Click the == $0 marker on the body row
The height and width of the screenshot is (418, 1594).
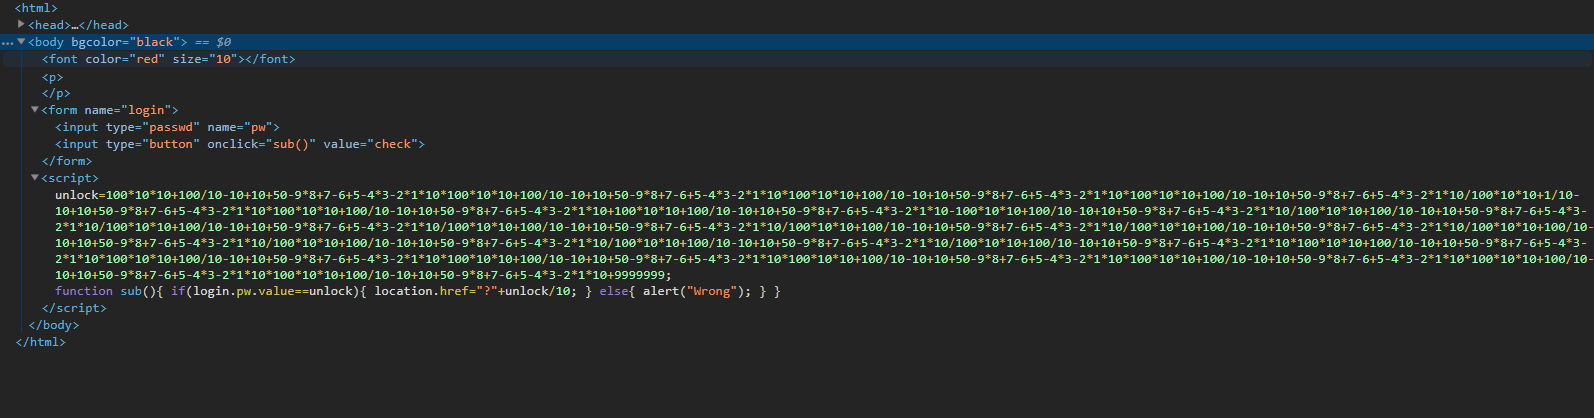[213, 42]
